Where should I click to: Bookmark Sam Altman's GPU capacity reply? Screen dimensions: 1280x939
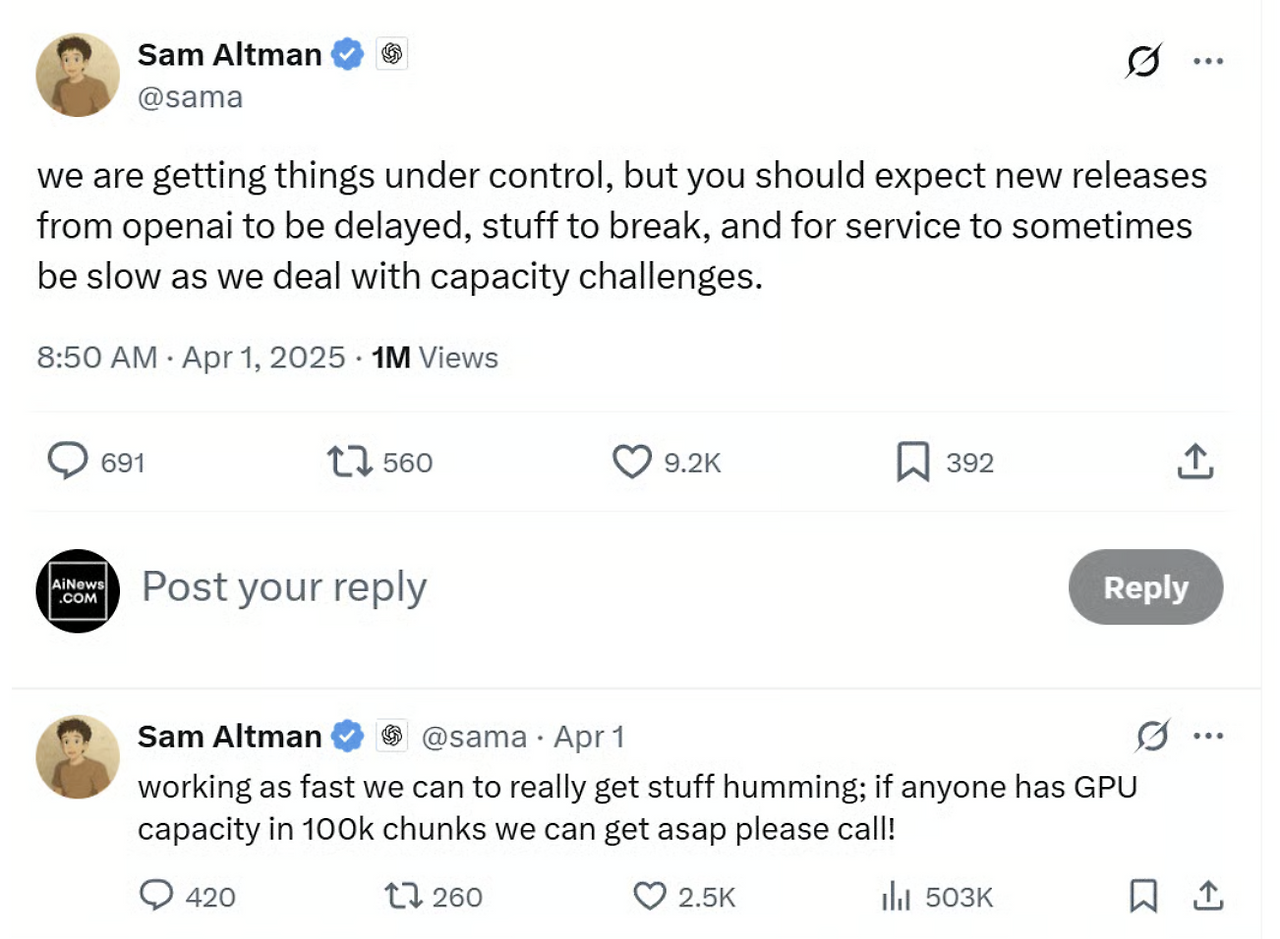[1142, 897]
